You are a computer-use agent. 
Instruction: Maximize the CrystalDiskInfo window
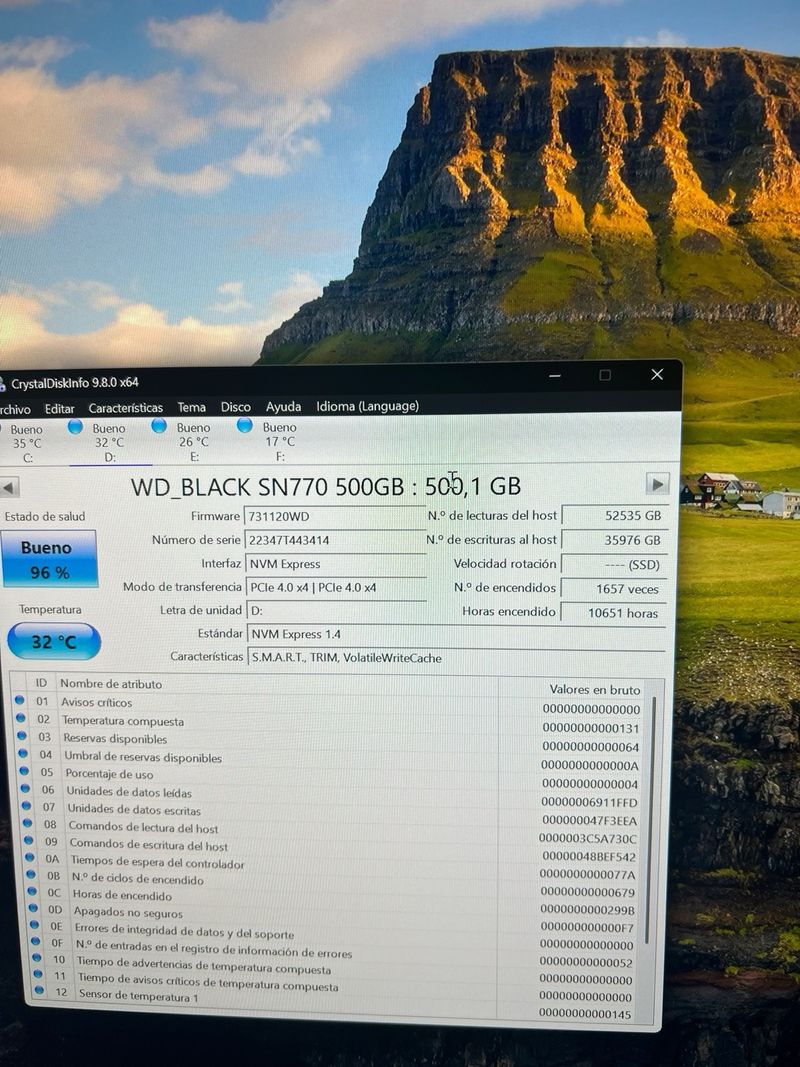605,375
